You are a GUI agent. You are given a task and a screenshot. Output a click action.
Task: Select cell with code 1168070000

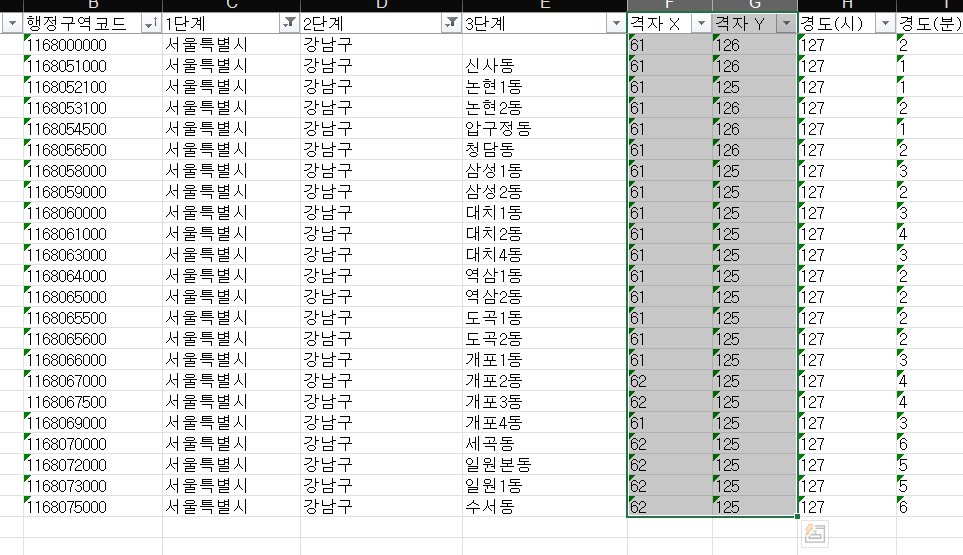tap(93, 444)
